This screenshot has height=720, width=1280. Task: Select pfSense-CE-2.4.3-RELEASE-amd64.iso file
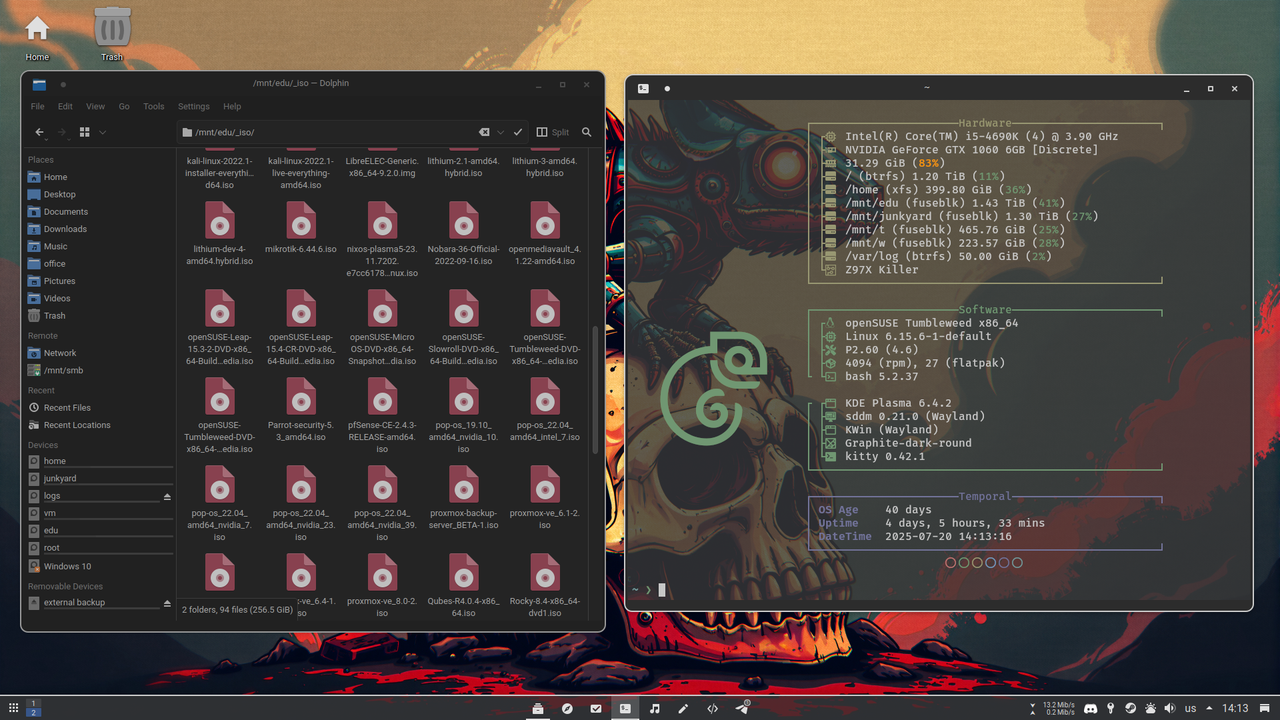(x=382, y=418)
